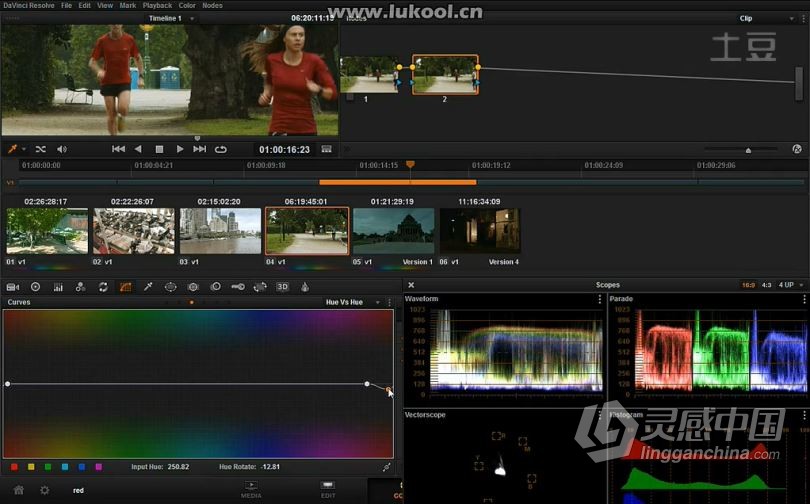Open the Color Wheels palette
Image resolution: width=810 pixels, height=504 pixels.
point(35,287)
